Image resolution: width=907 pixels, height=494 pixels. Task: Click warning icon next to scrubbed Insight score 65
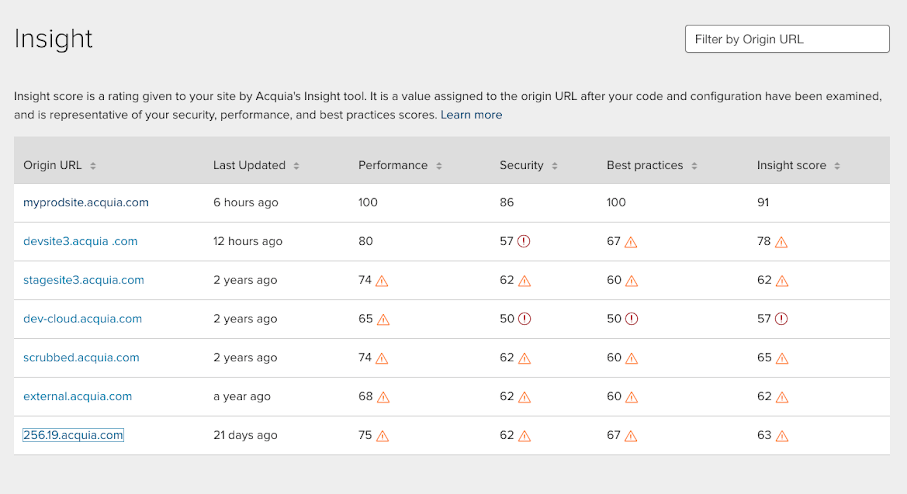(x=781, y=358)
